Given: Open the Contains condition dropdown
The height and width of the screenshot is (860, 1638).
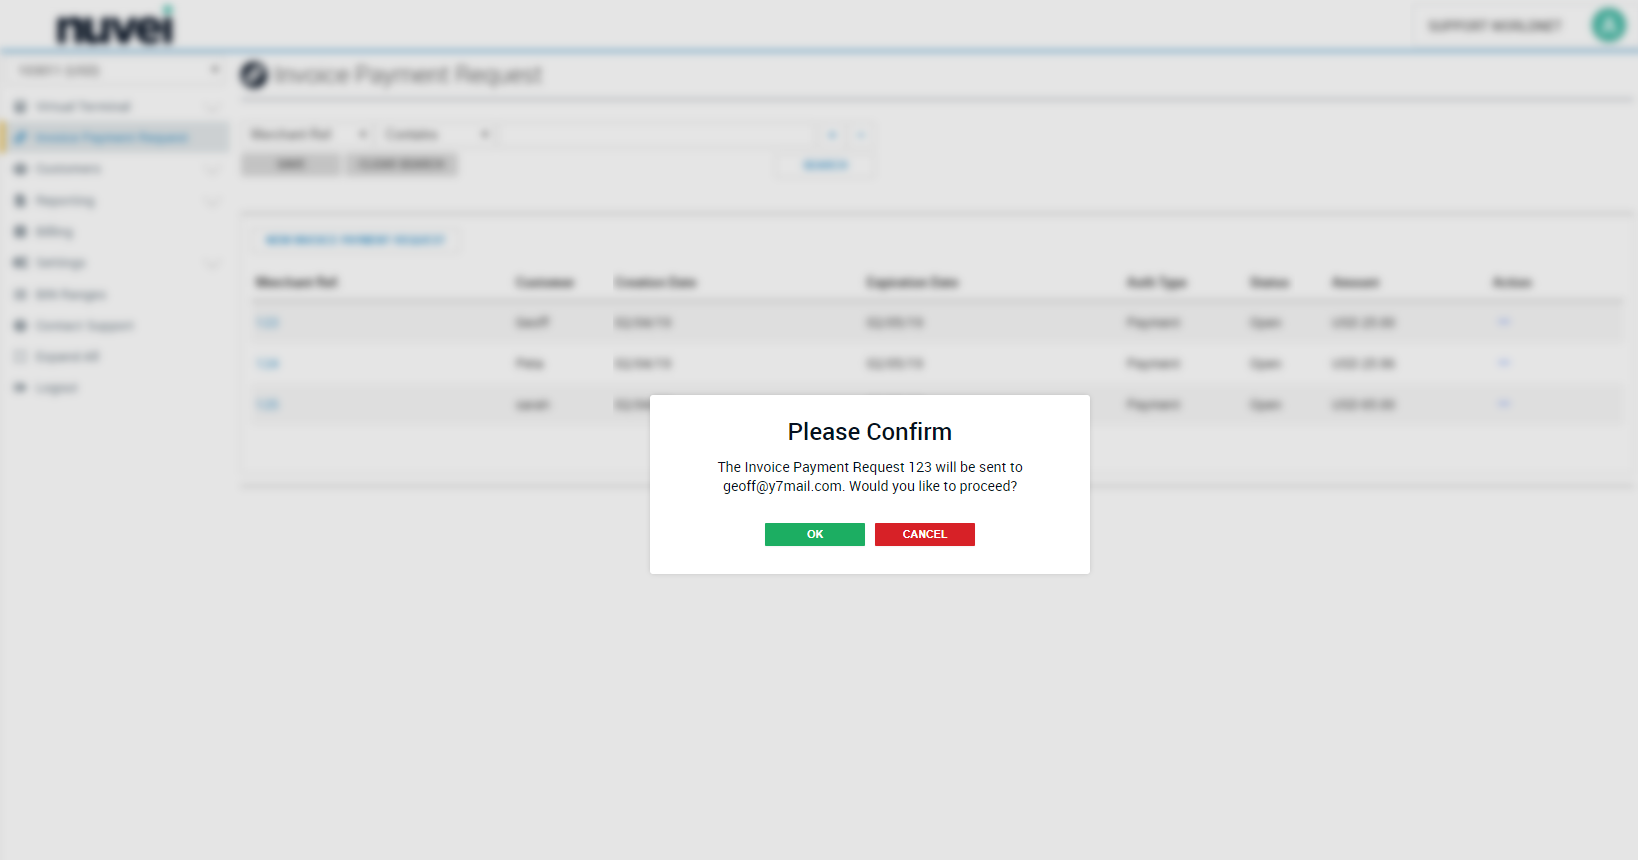Looking at the screenshot, I should click(x=437, y=134).
